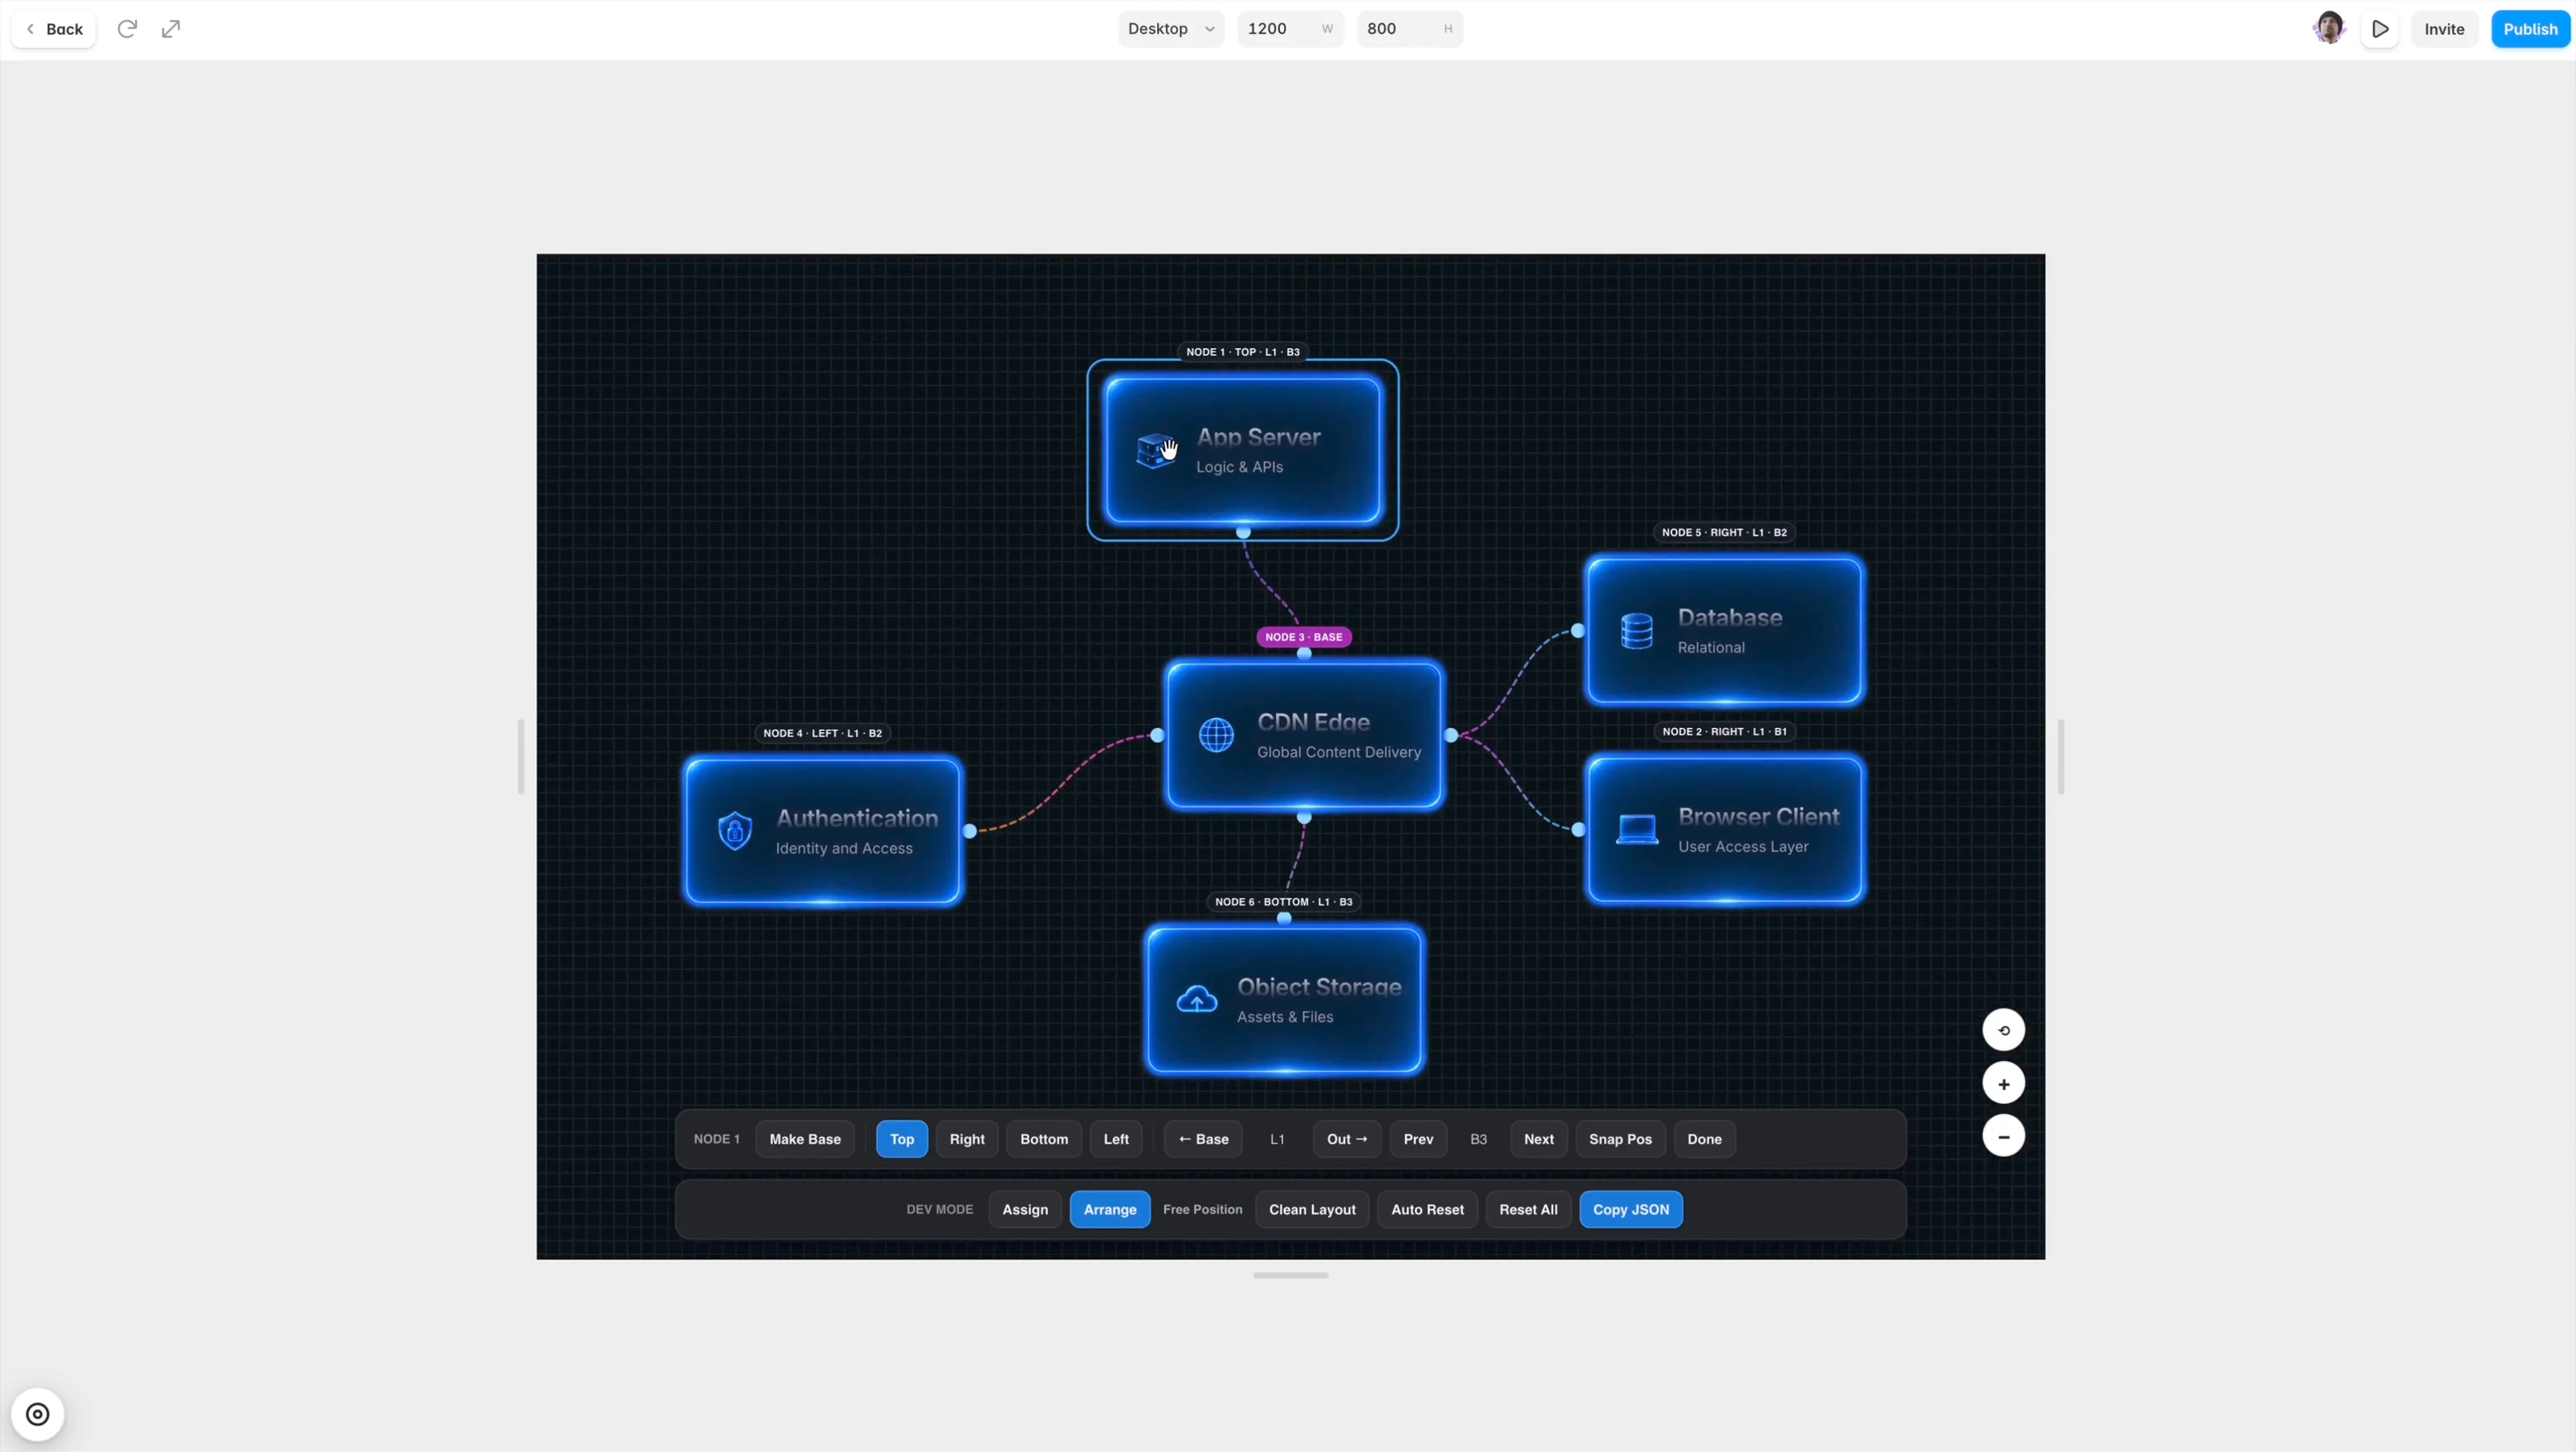Click the Invite button

(2444, 29)
